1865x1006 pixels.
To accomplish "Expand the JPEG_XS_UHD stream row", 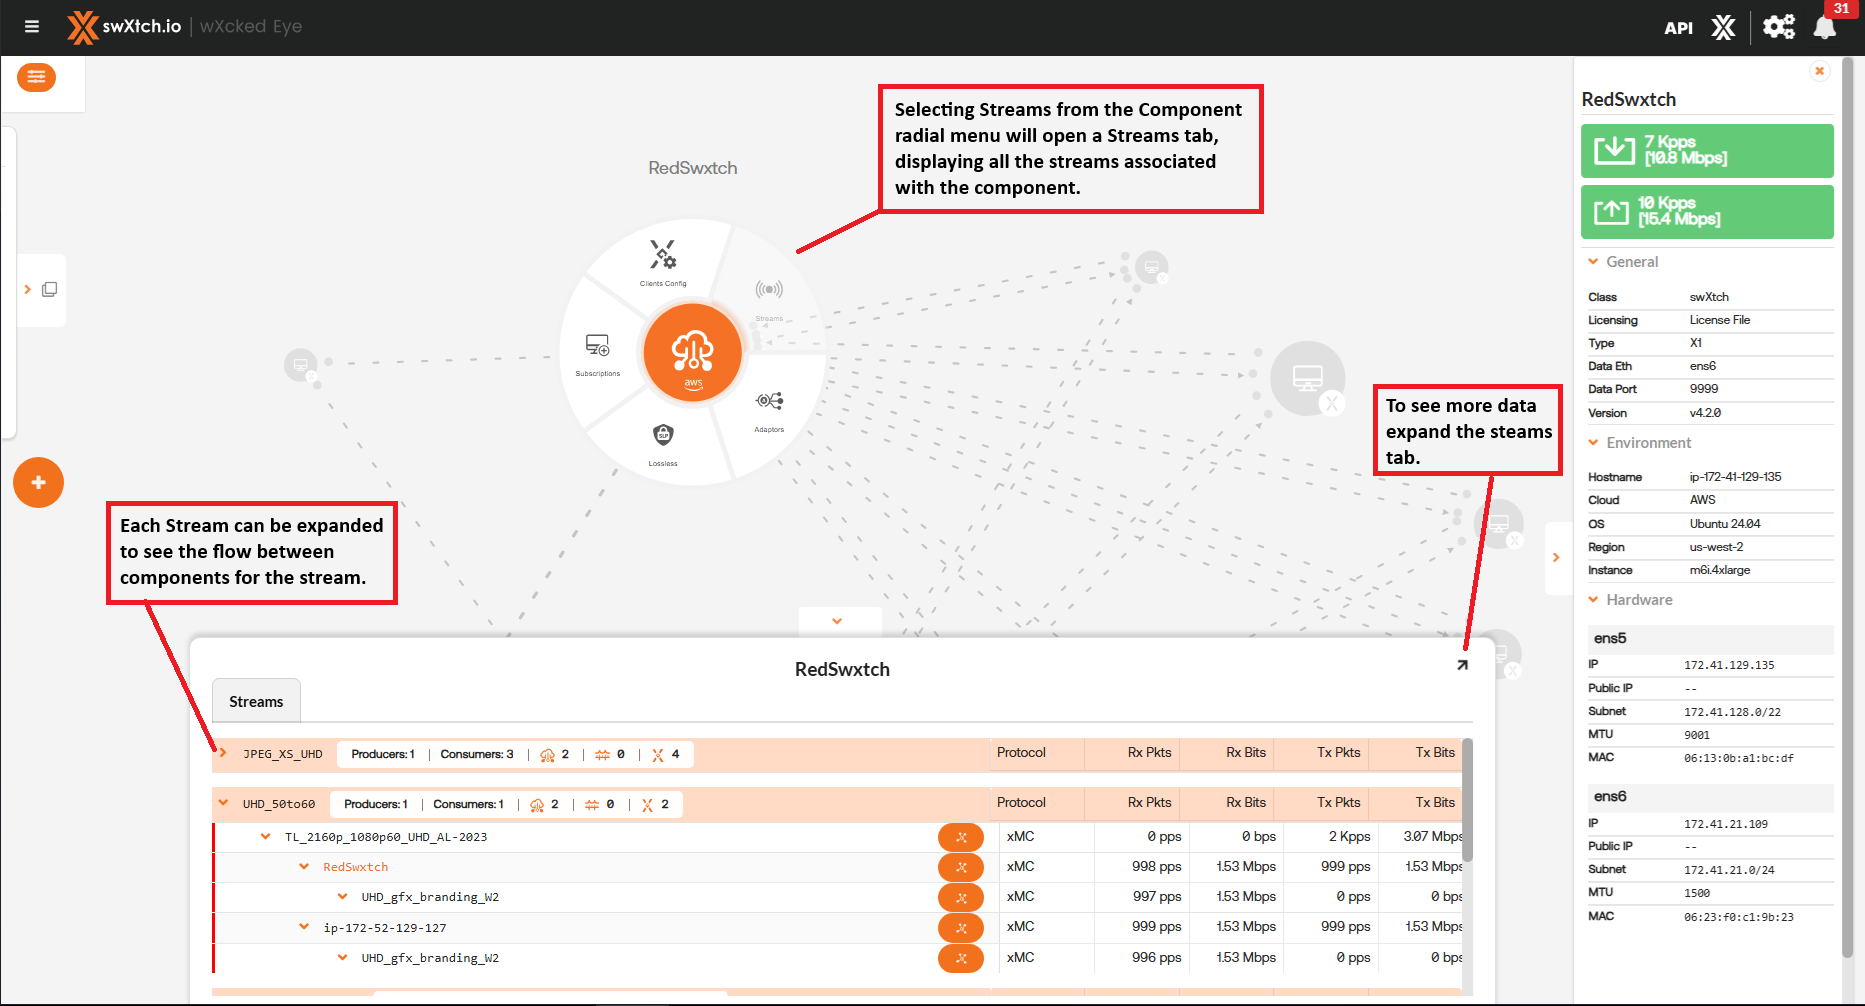I will 223,753.
